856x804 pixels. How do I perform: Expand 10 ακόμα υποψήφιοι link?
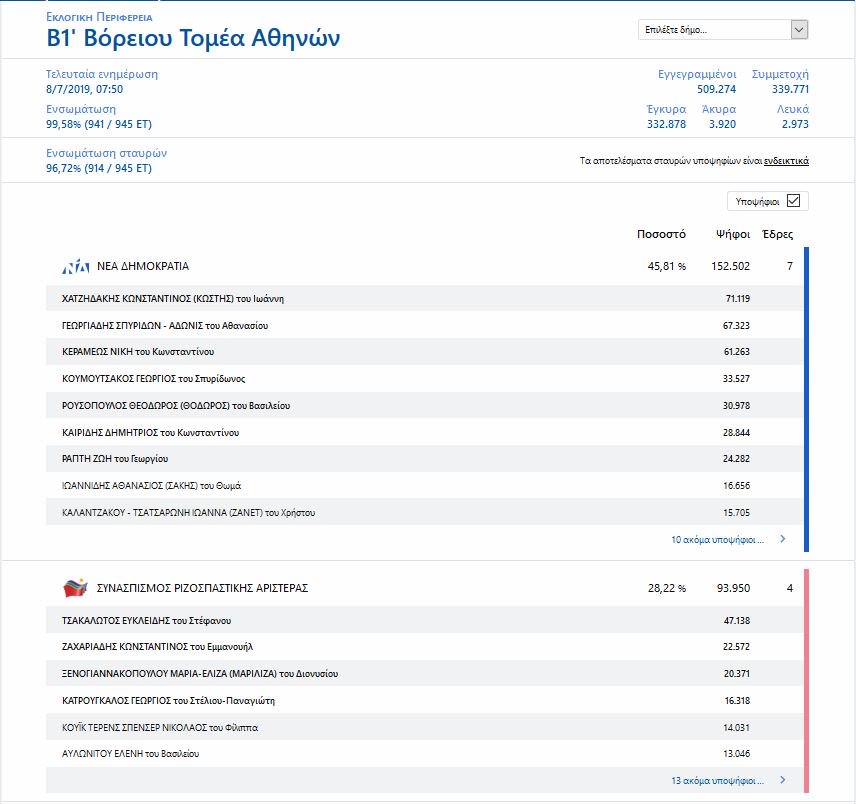tap(717, 539)
